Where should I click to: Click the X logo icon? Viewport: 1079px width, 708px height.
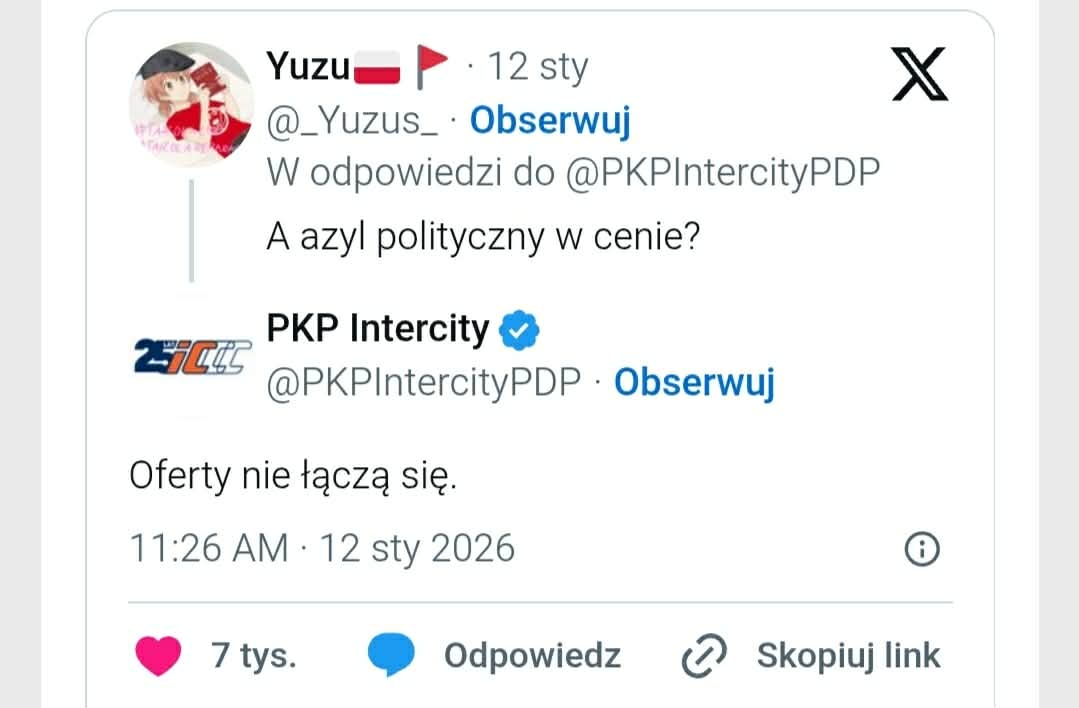pos(919,74)
